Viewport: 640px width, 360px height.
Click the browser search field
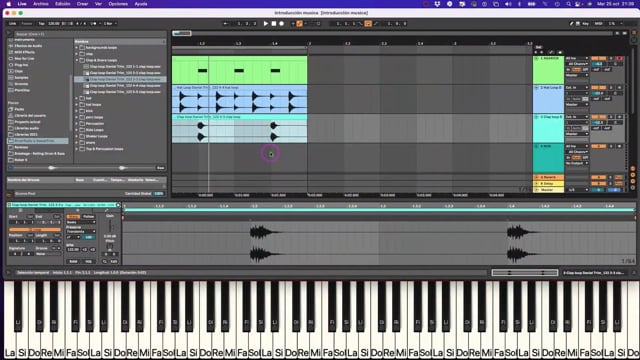coord(90,34)
